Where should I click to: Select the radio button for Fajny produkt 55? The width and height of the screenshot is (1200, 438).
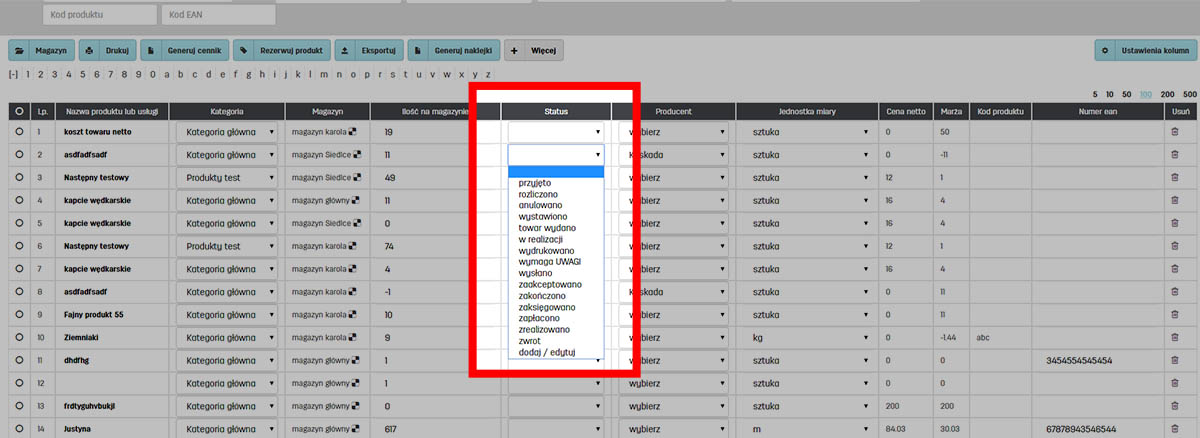(19, 314)
